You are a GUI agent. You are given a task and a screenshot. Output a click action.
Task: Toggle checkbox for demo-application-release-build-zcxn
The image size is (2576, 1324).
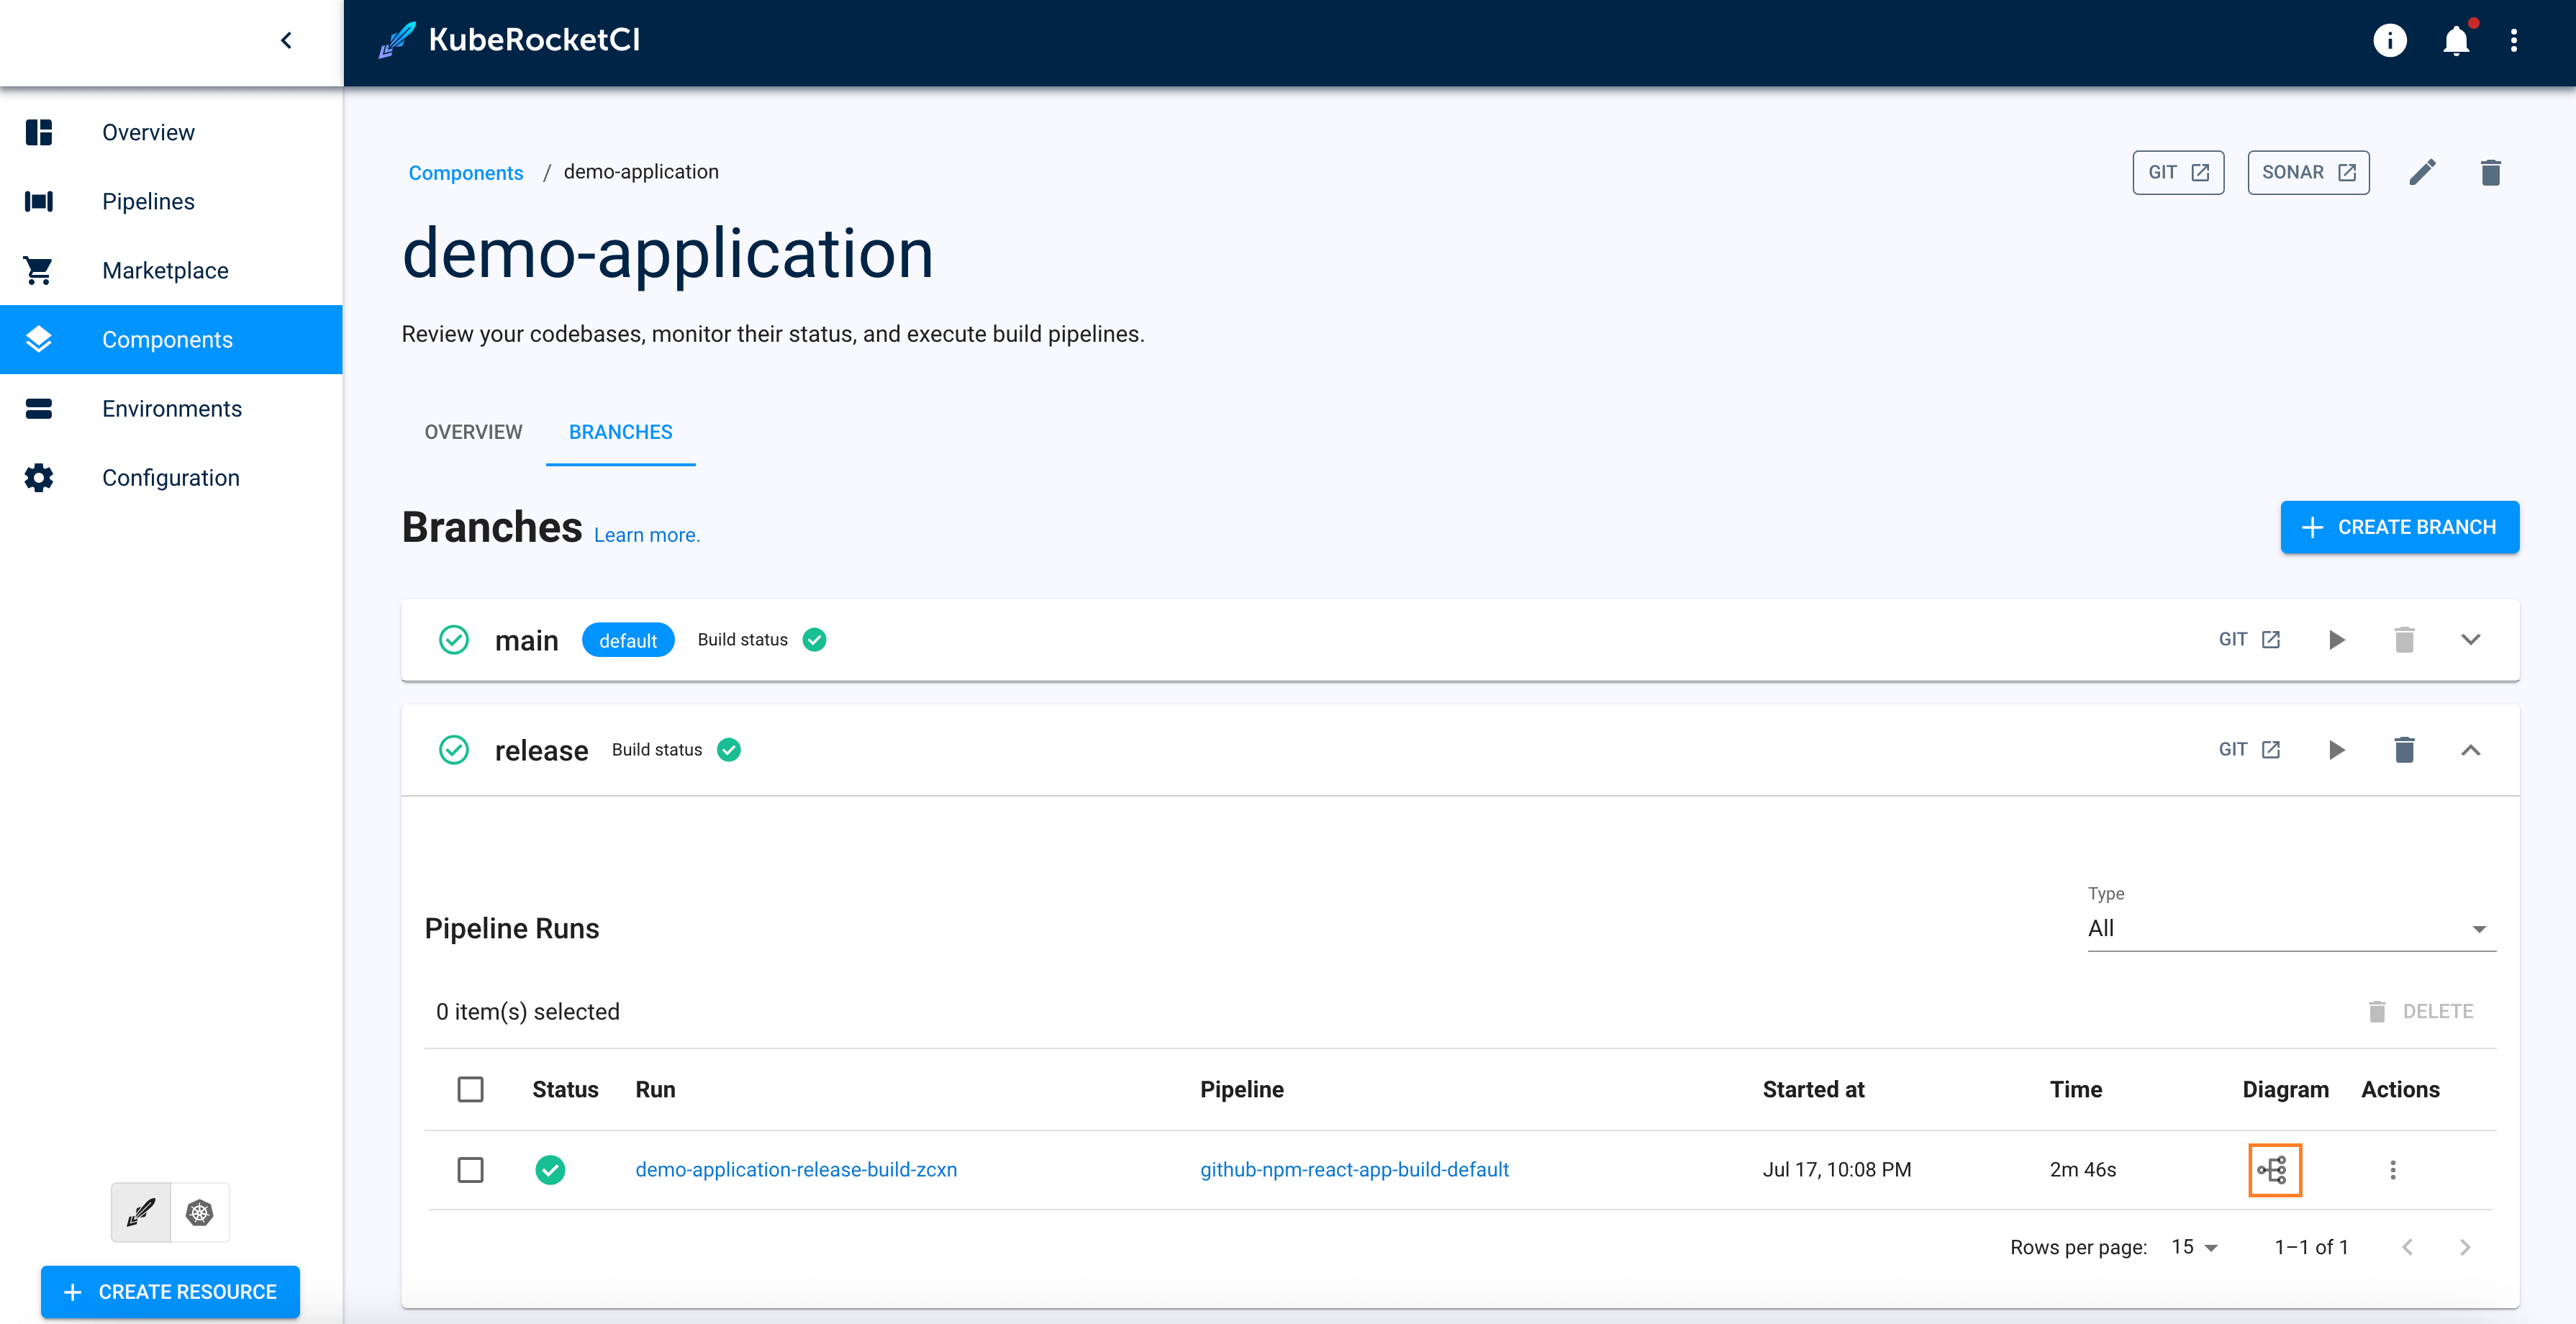[x=471, y=1169]
